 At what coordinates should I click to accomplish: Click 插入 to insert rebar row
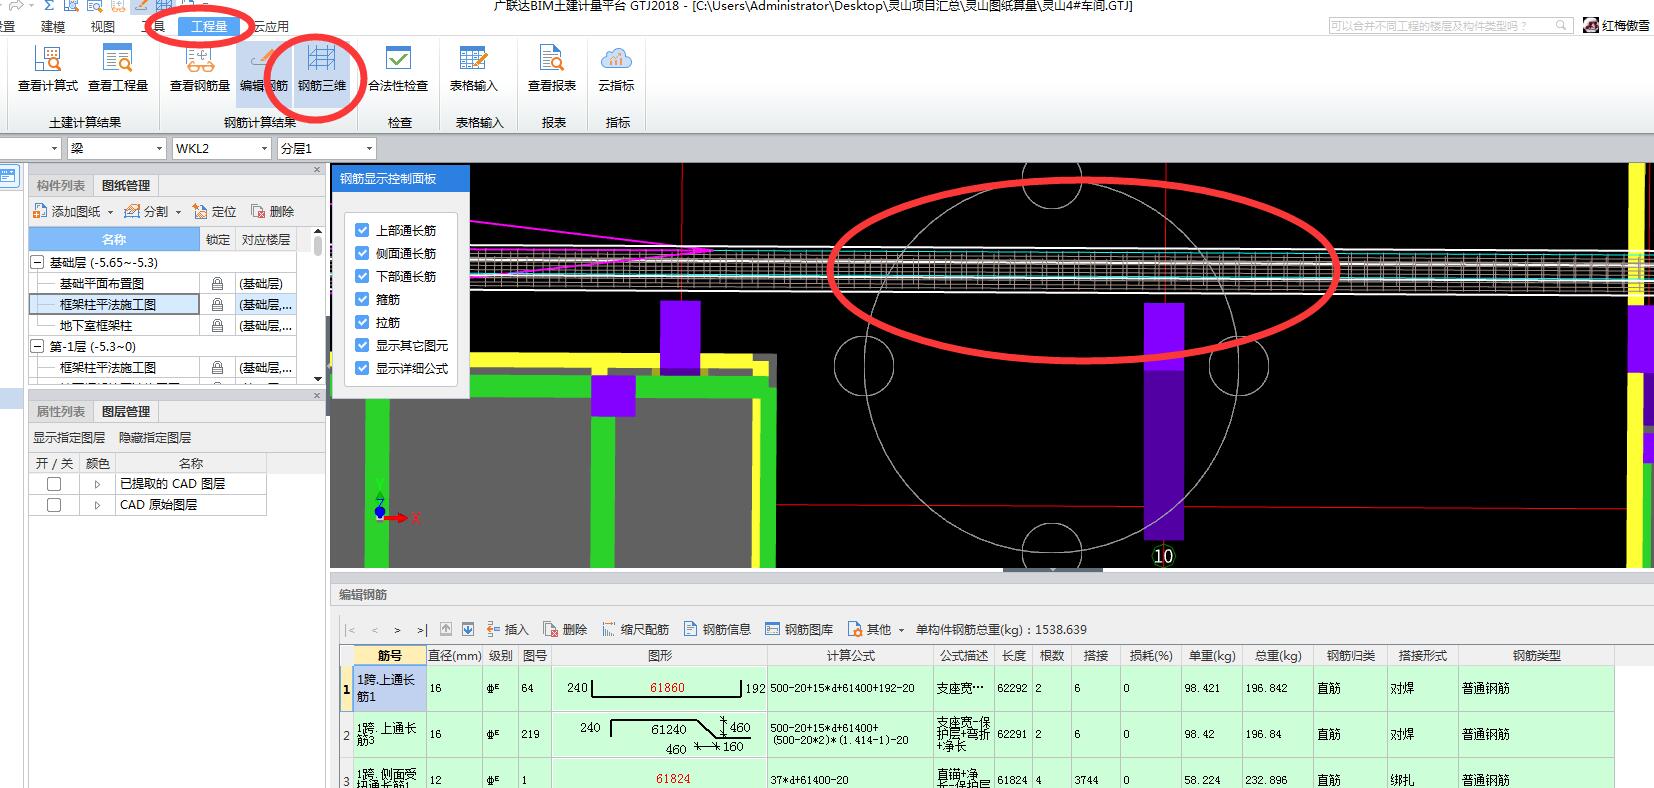coord(507,629)
